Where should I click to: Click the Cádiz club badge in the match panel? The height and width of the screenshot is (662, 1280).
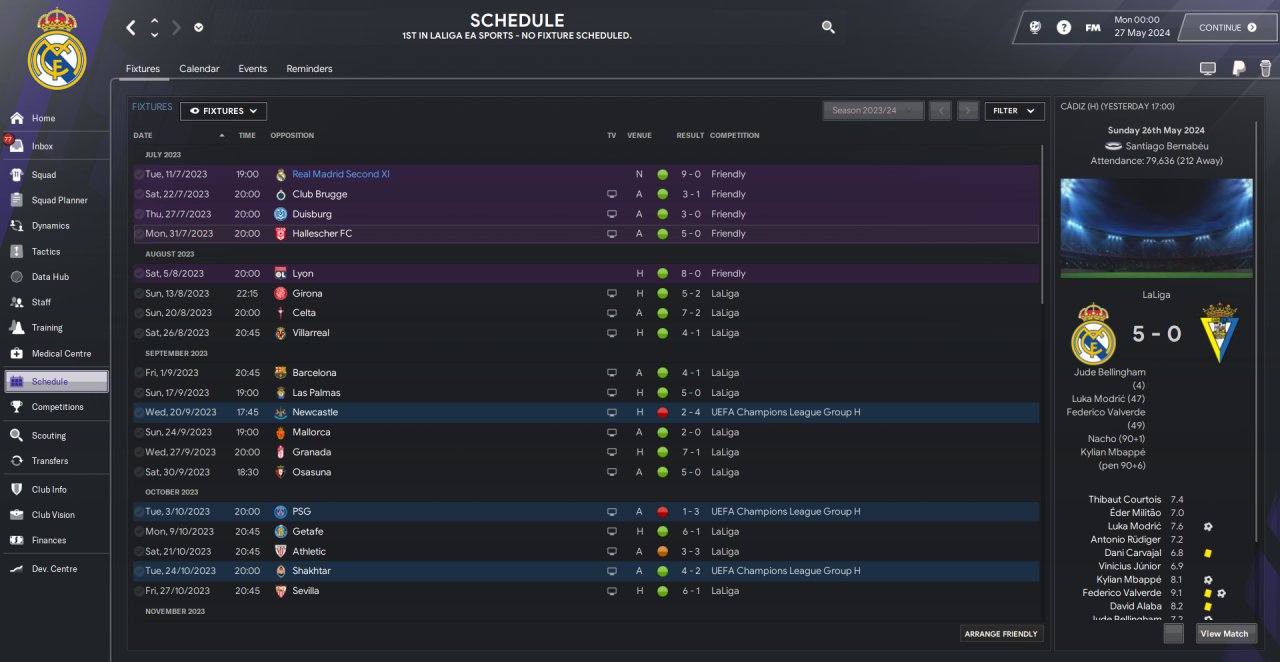tap(1219, 334)
